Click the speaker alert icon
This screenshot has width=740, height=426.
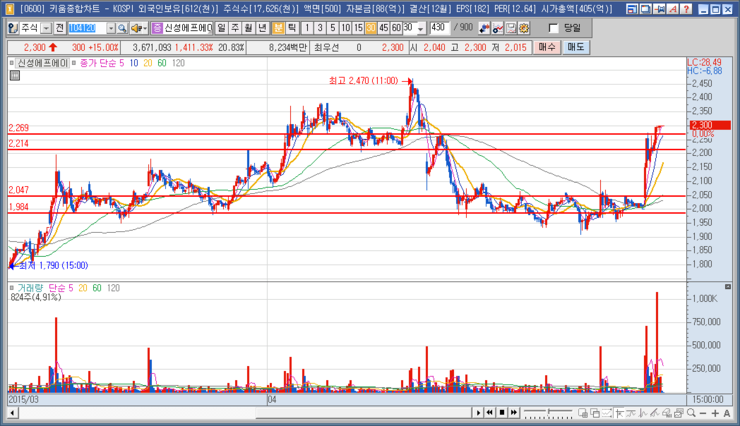pyautogui.click(x=136, y=28)
